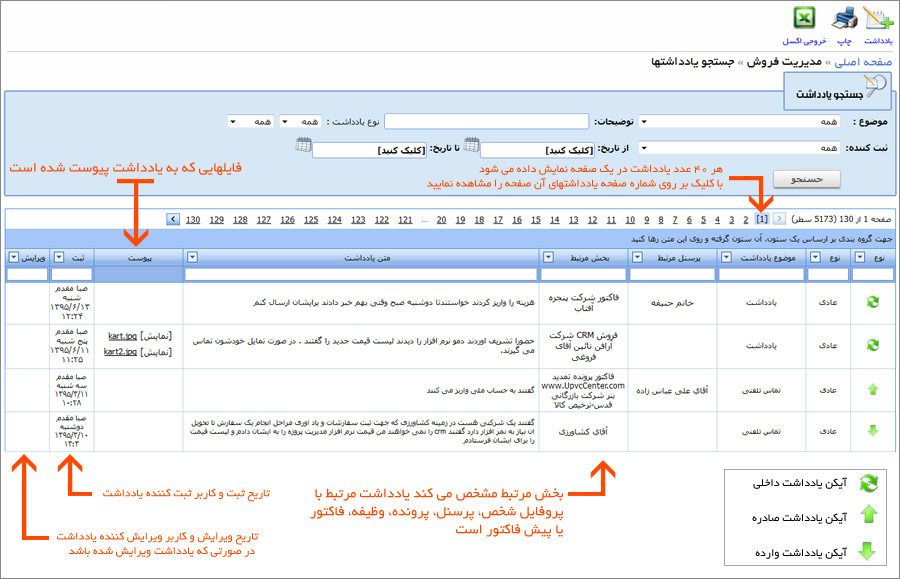900x579 pixels.
Task: Click filter box under ثبت column
Action: (x=72, y=275)
